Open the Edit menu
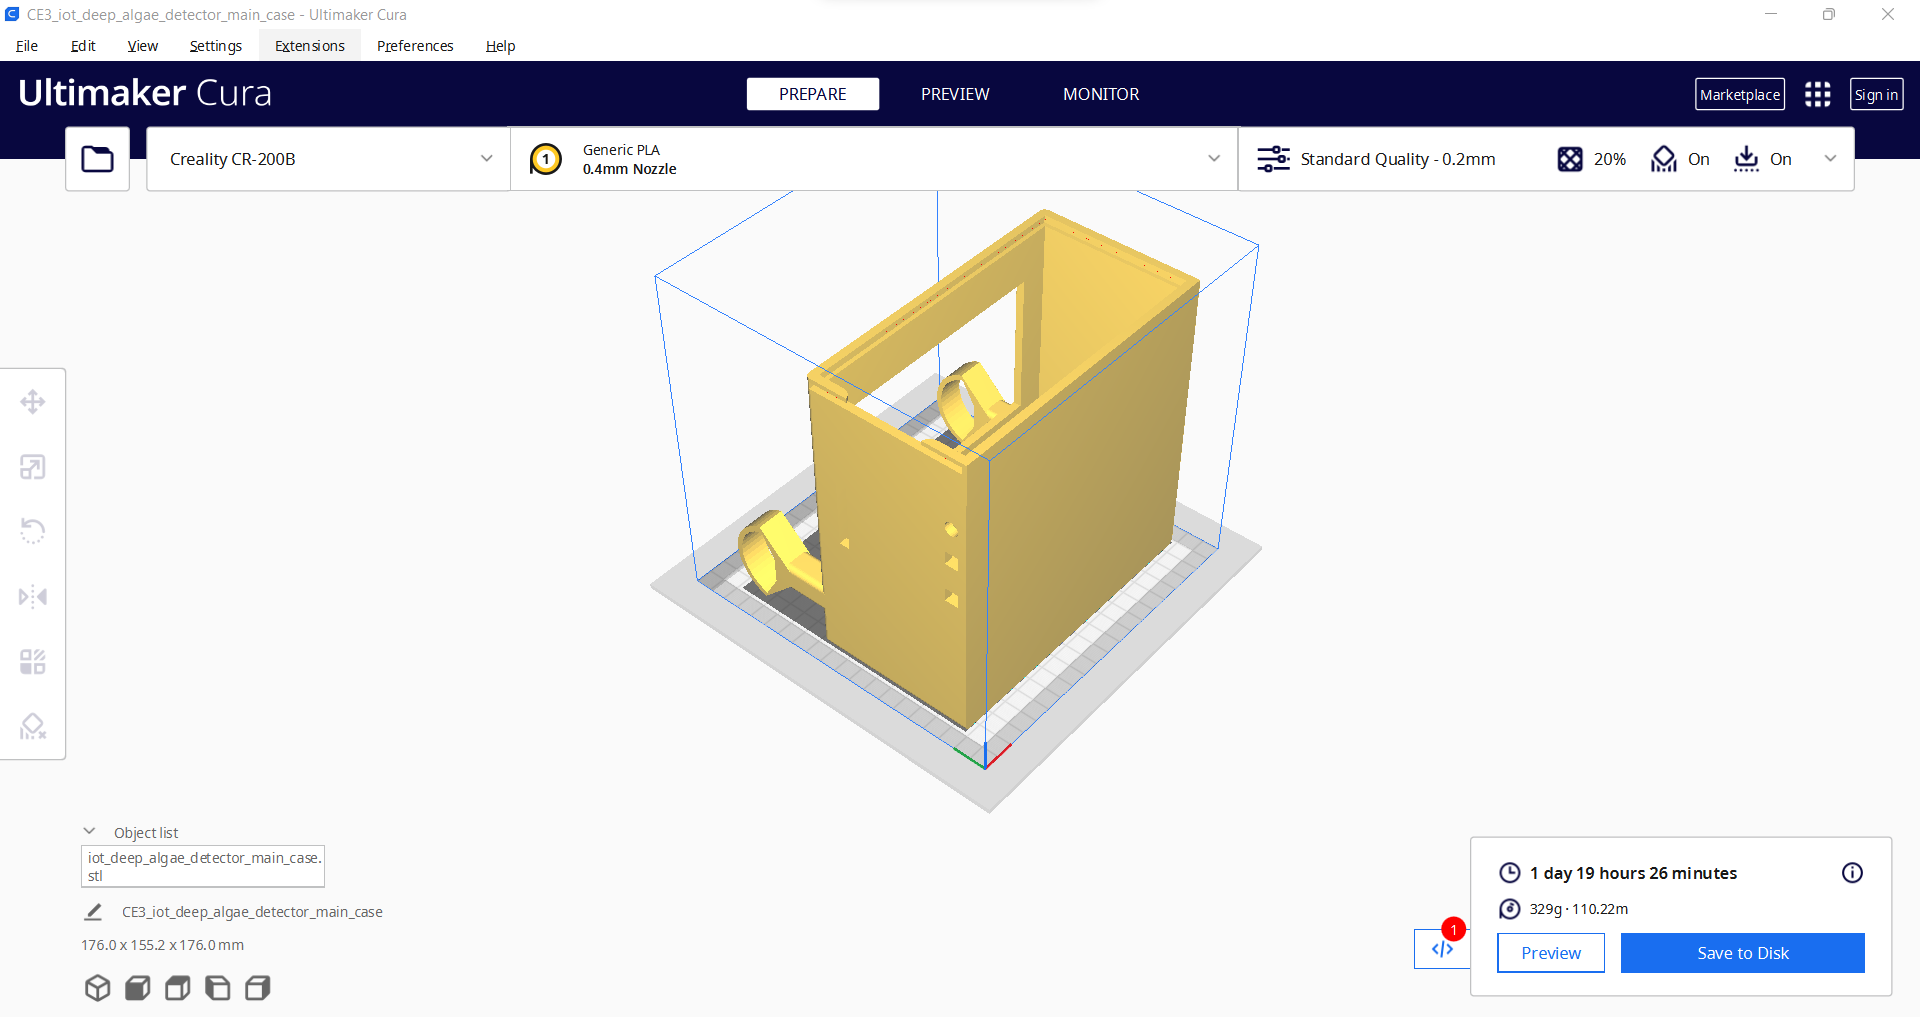1920x1017 pixels. [83, 46]
